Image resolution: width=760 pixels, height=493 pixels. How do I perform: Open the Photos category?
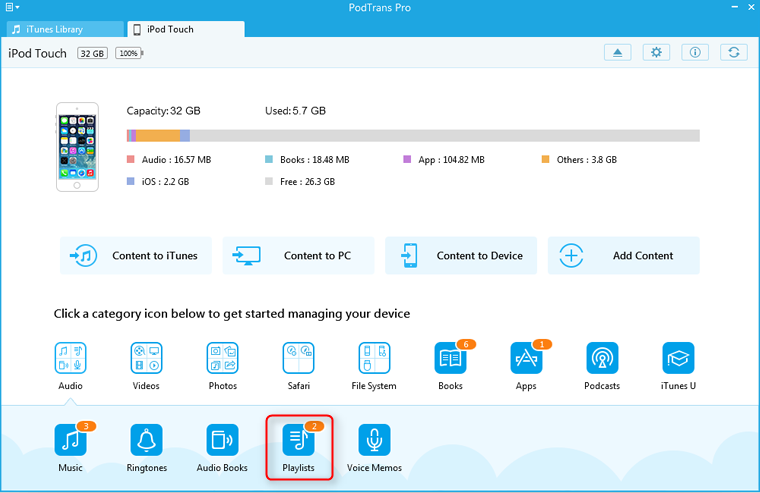(x=222, y=358)
